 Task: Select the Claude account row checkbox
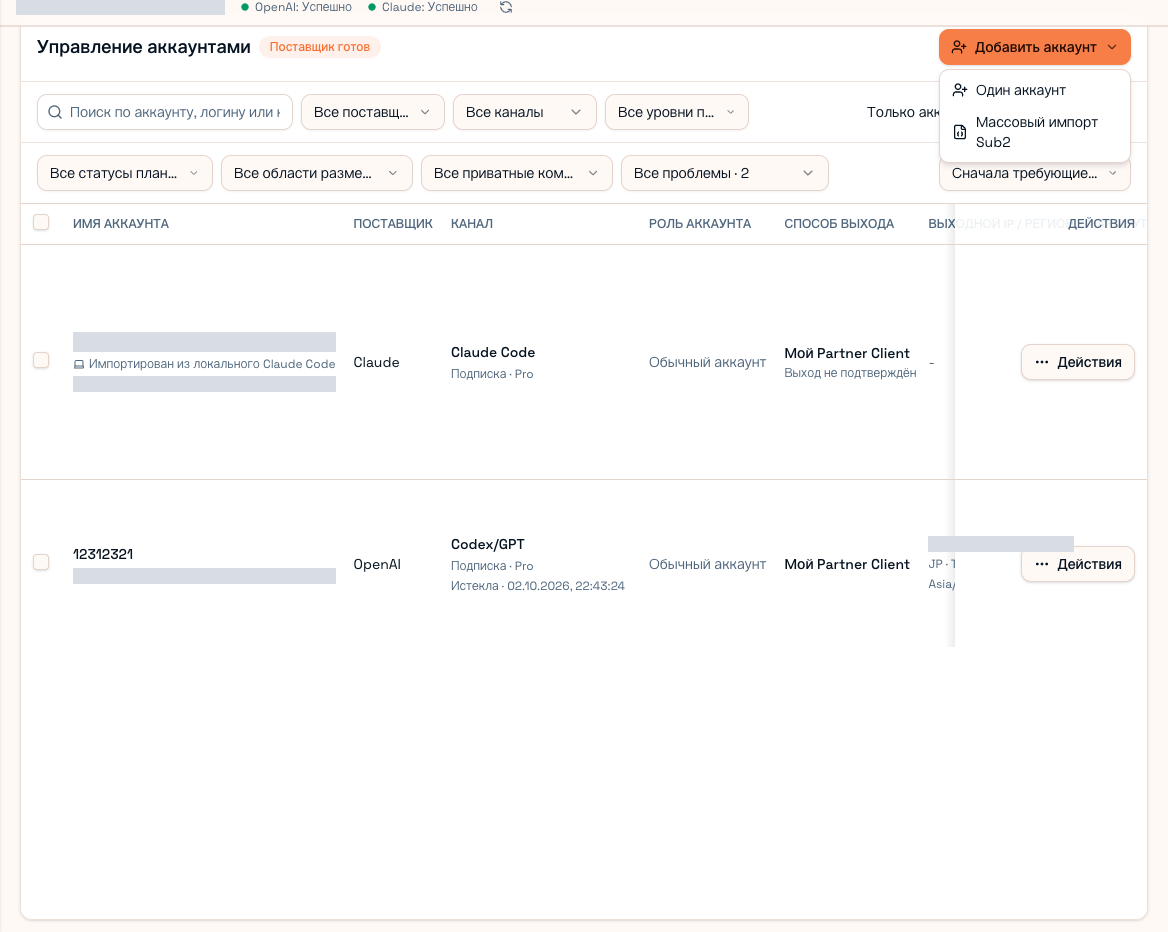[x=41, y=361]
